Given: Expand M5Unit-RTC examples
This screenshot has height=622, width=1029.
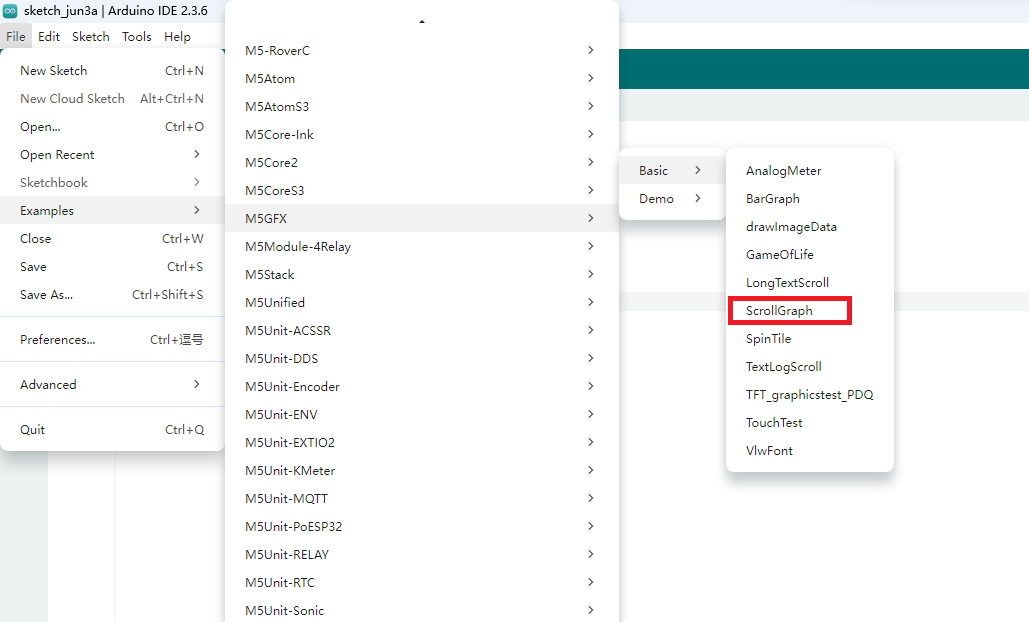Looking at the screenshot, I should tap(422, 583).
